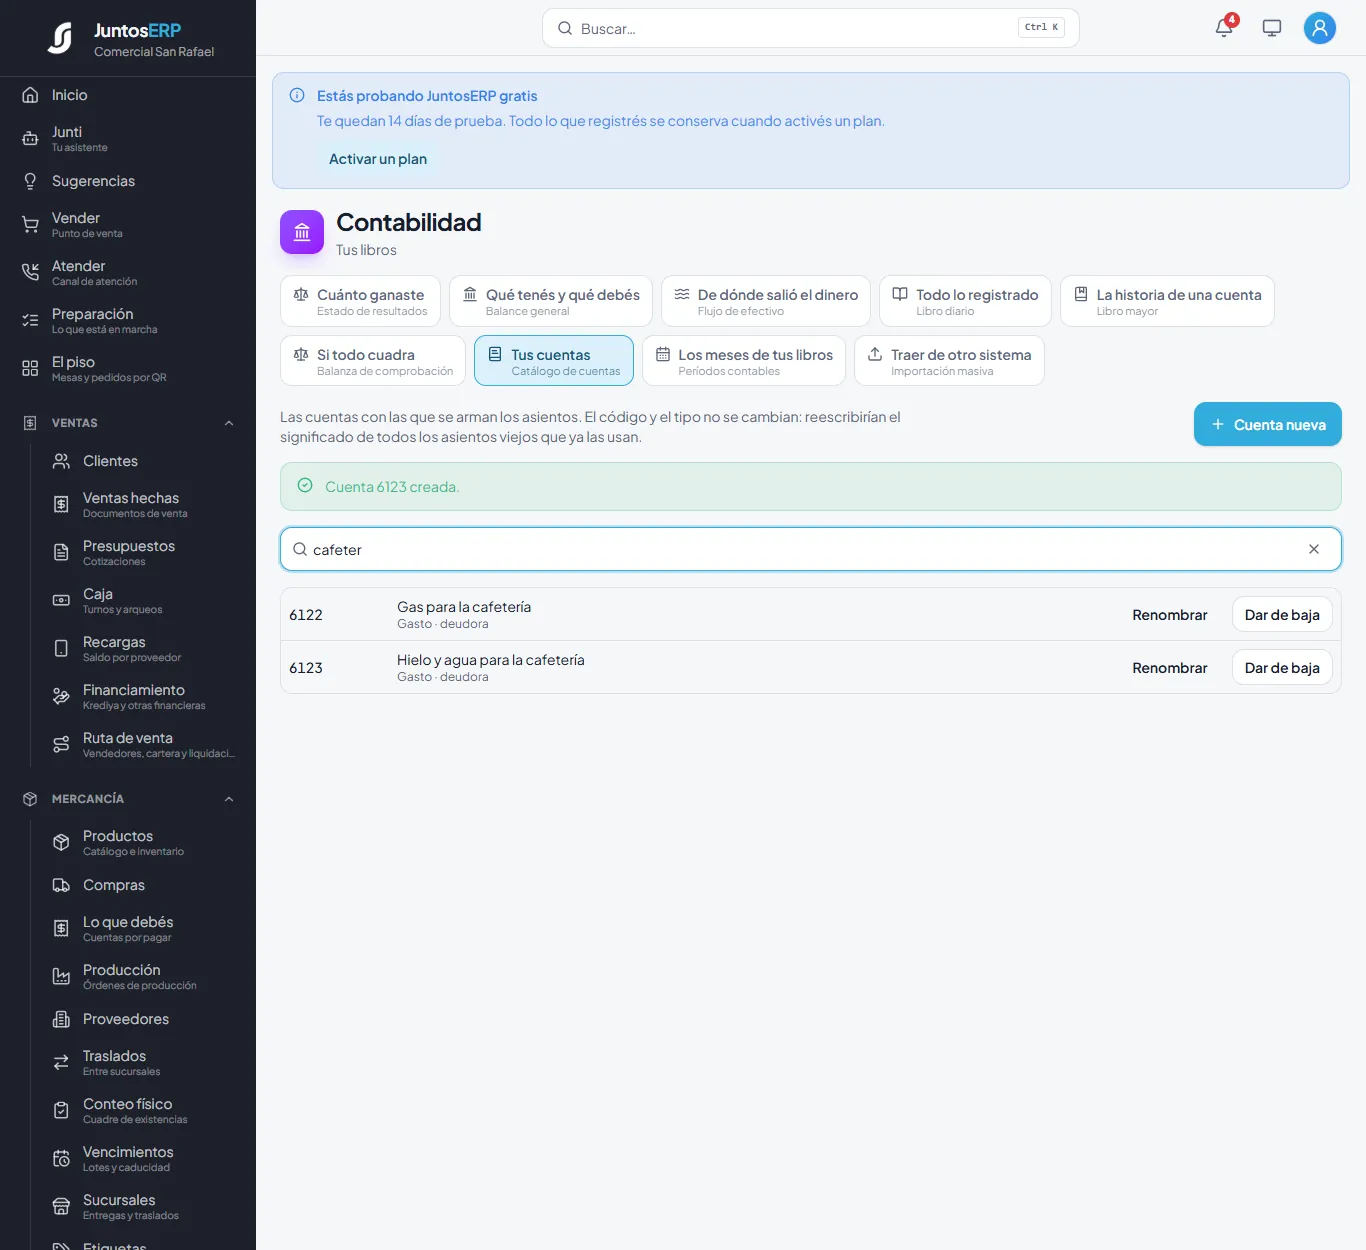Click the Productos box icon
The image size is (1366, 1250).
pos(61,843)
